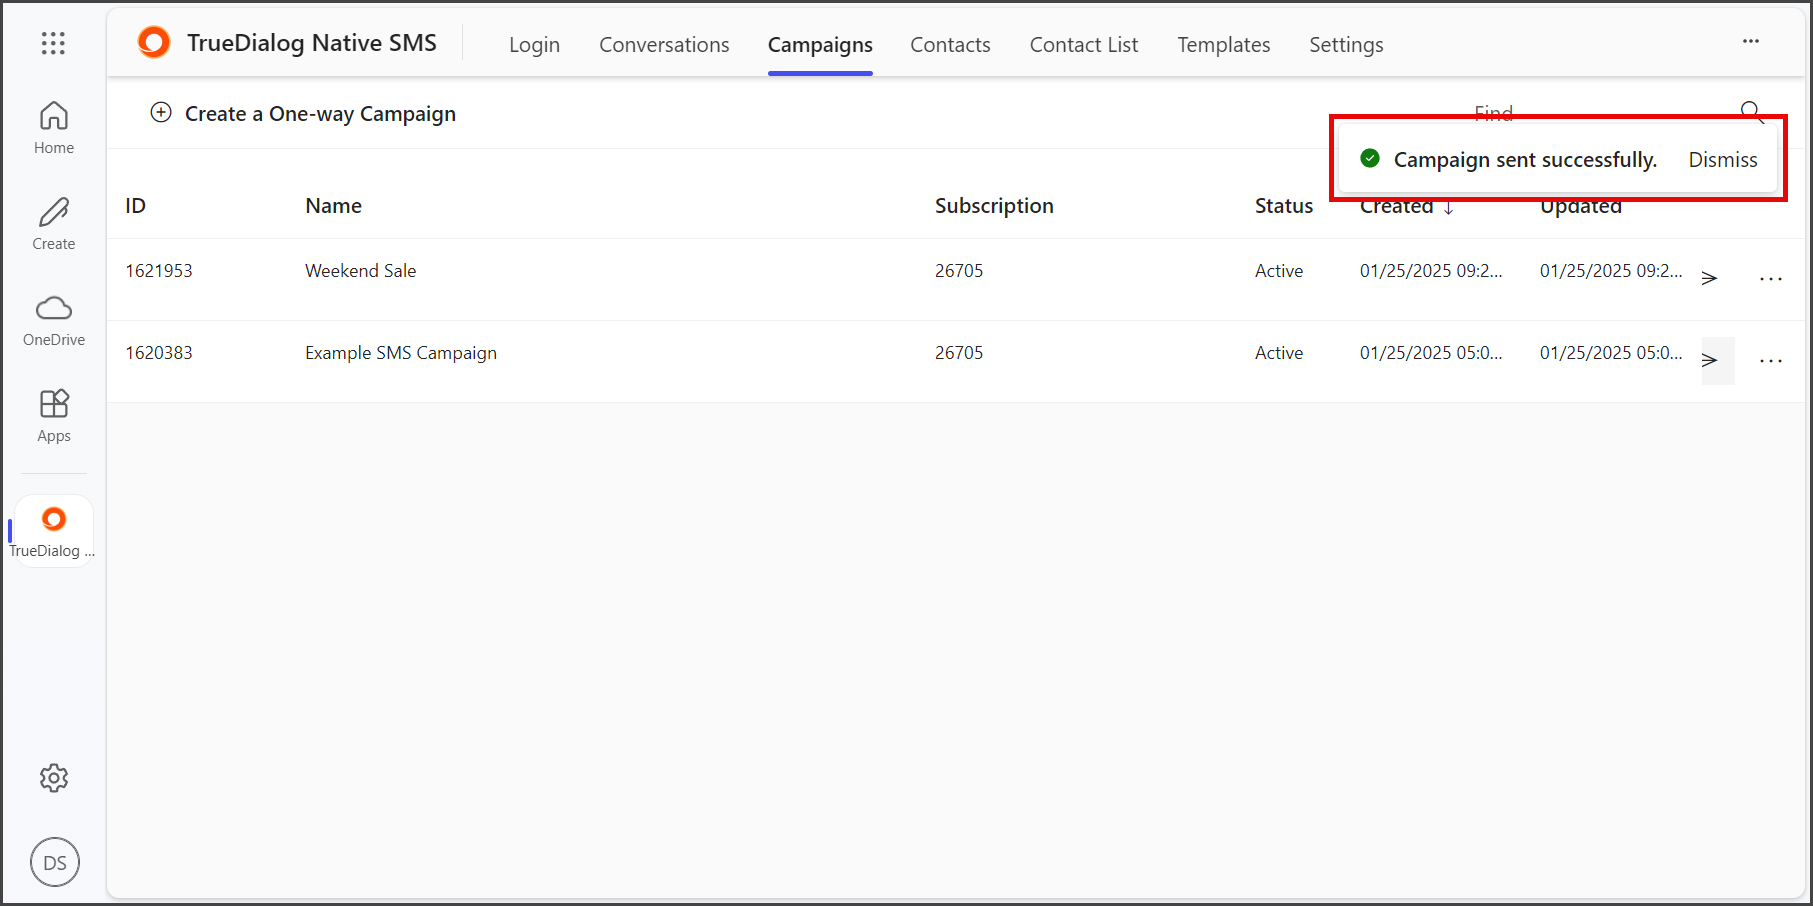Click the search magnifier icon

pos(1752,112)
